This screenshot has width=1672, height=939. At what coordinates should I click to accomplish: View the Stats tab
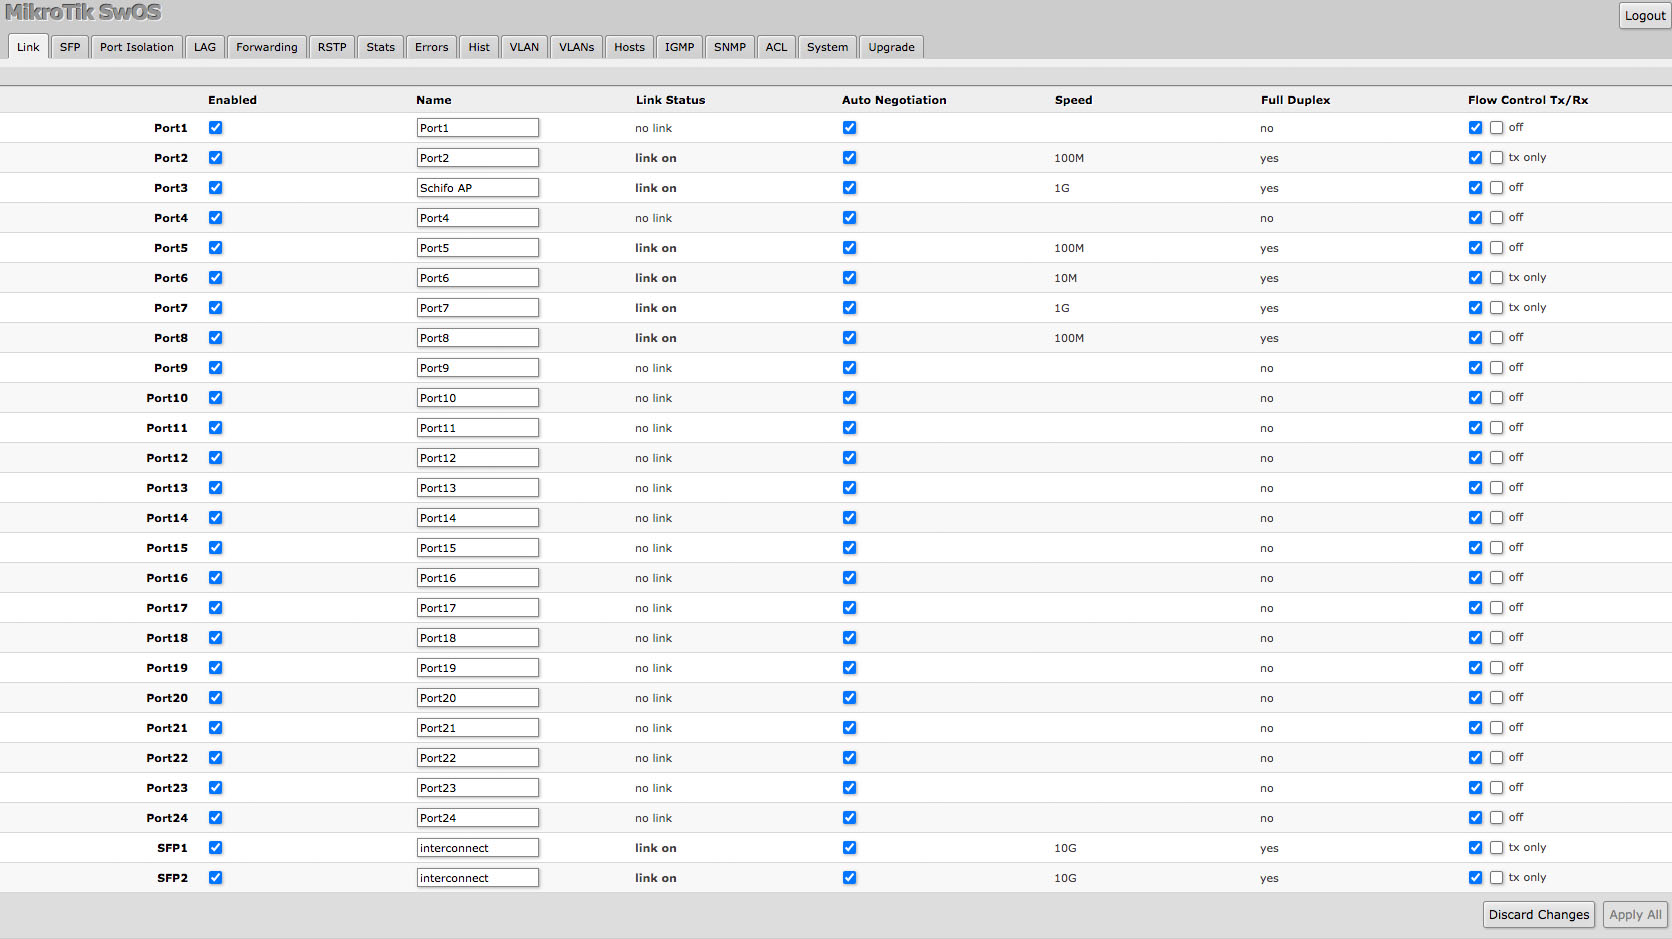click(x=381, y=47)
